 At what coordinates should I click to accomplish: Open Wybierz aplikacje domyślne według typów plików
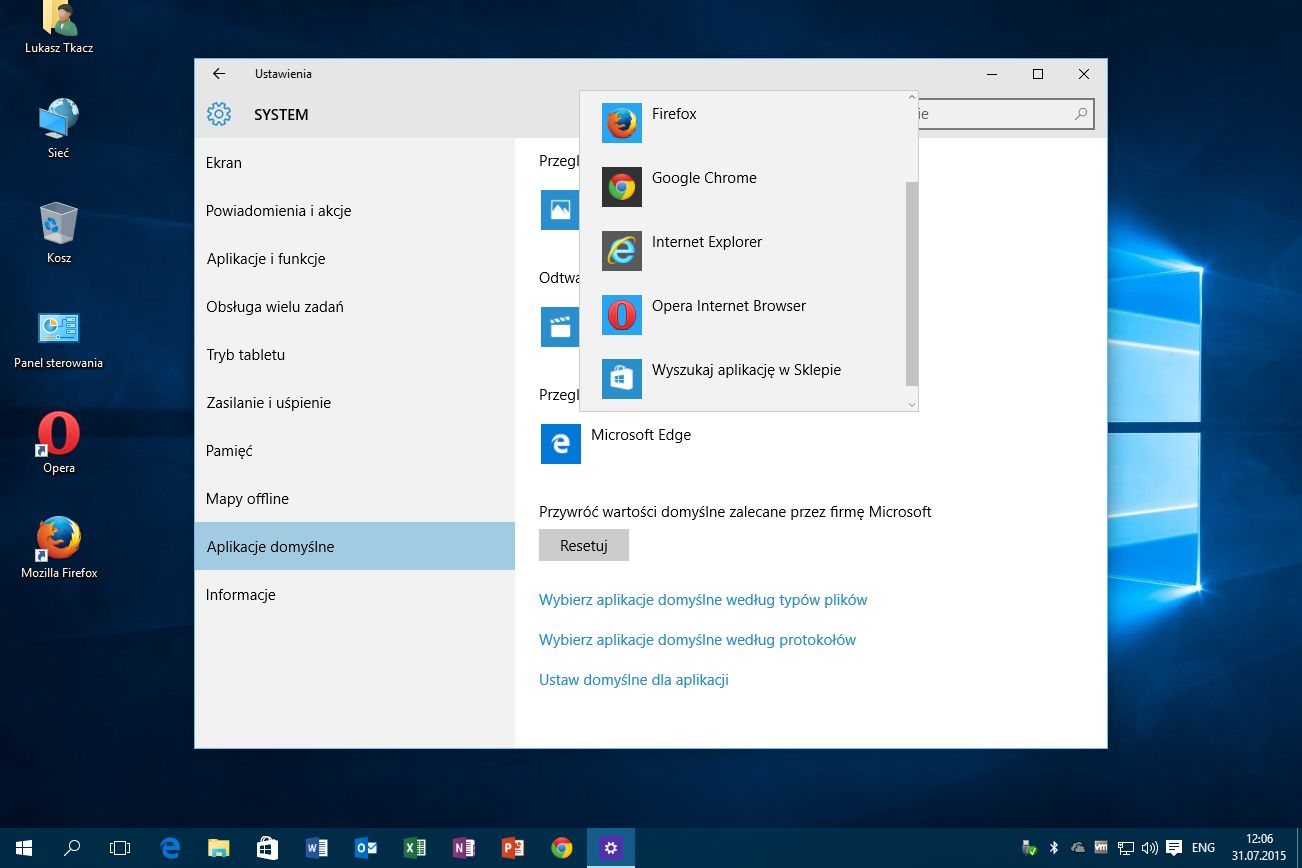703,600
